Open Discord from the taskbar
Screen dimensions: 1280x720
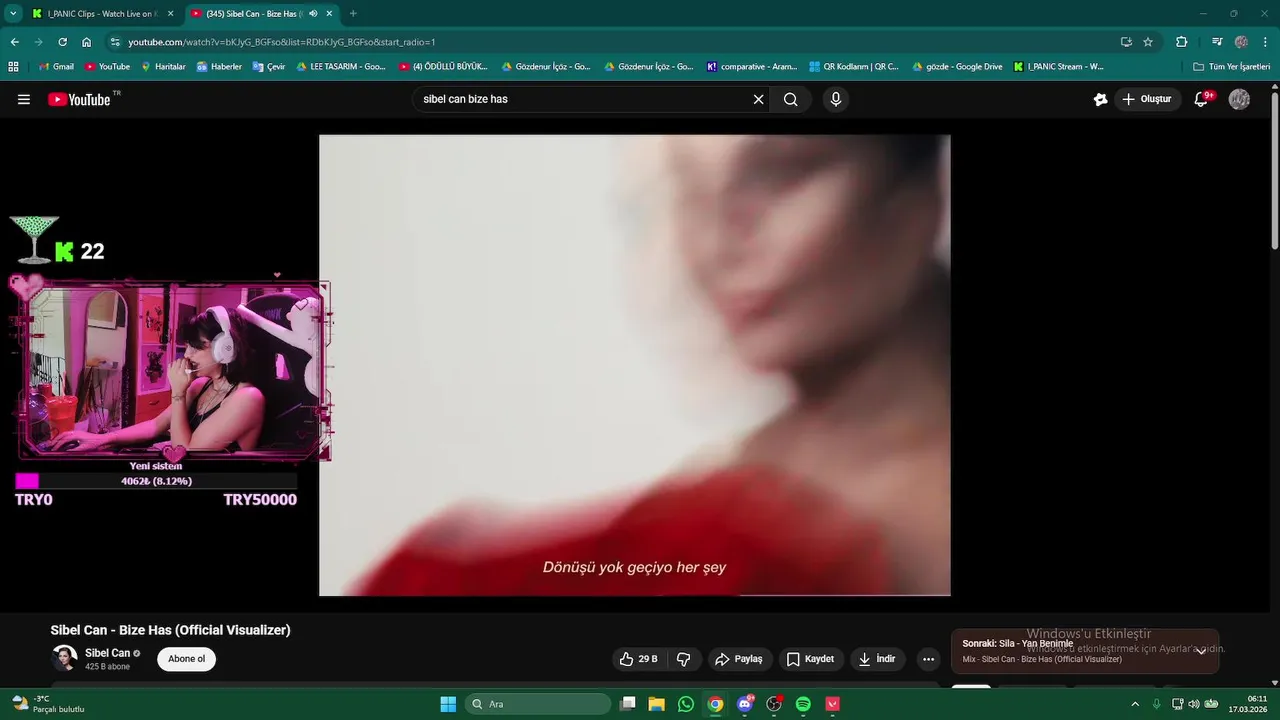click(x=744, y=704)
